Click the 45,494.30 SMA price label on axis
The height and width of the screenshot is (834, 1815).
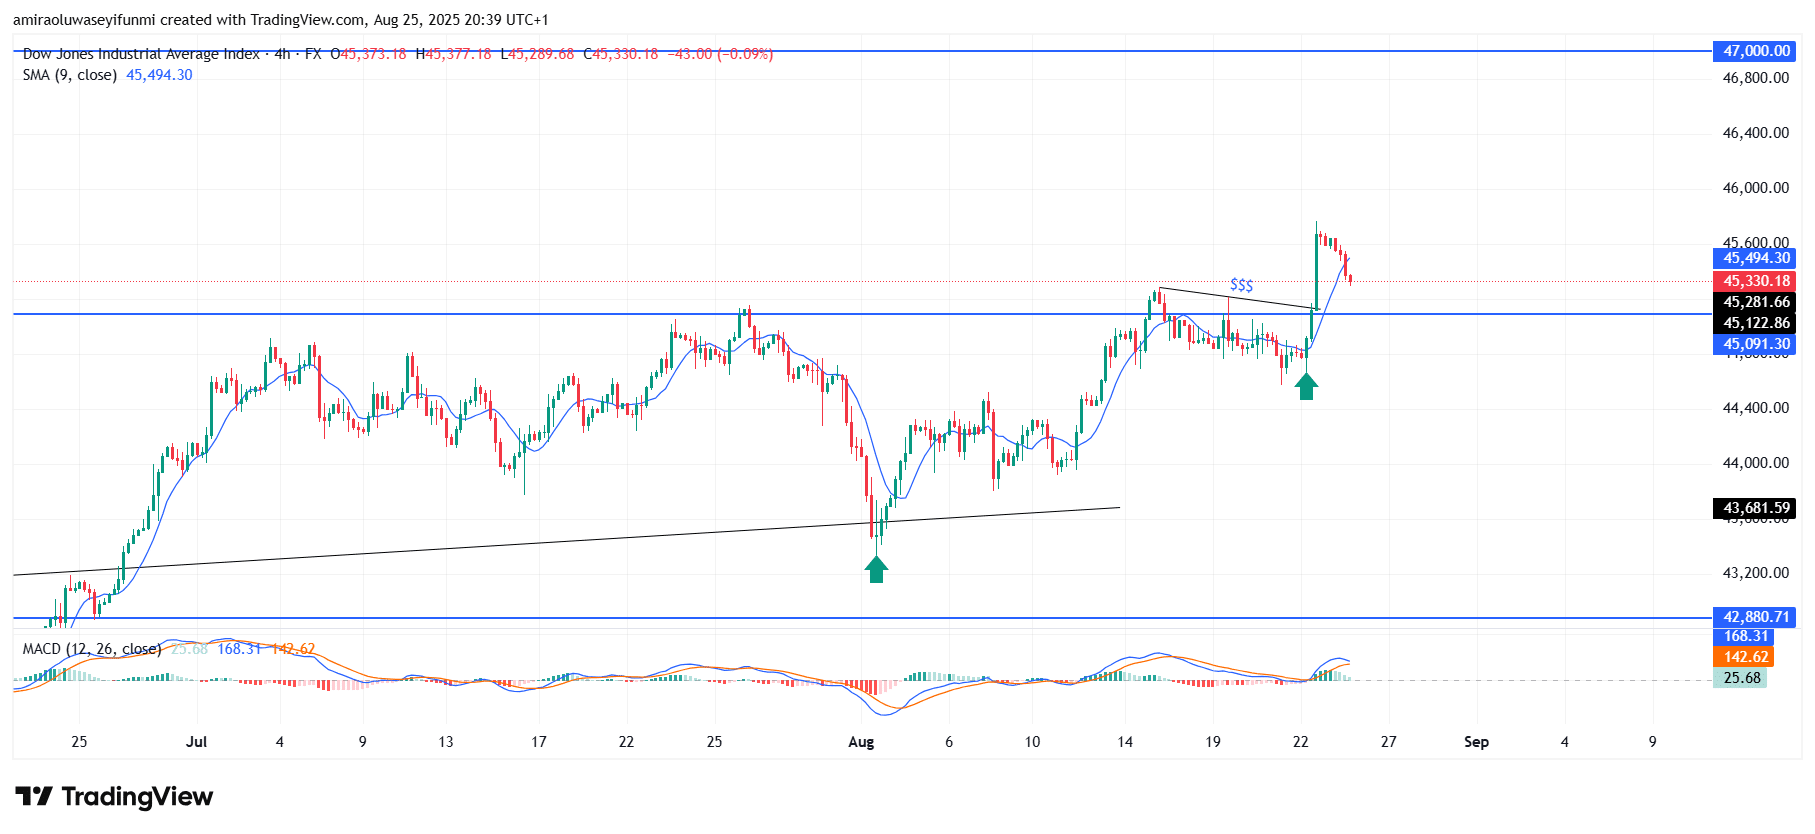click(1755, 258)
